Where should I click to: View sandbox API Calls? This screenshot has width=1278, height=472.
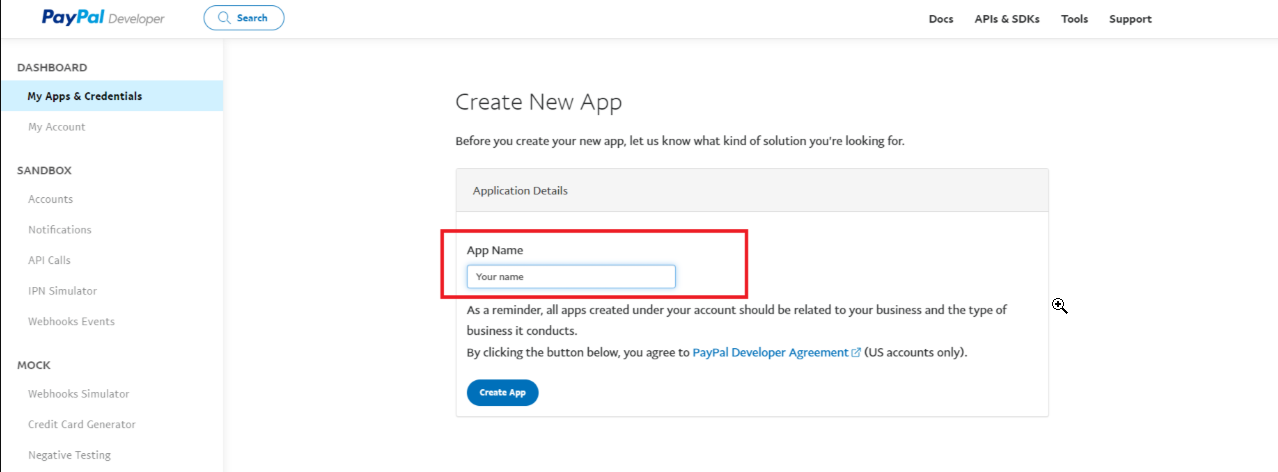(x=50, y=260)
